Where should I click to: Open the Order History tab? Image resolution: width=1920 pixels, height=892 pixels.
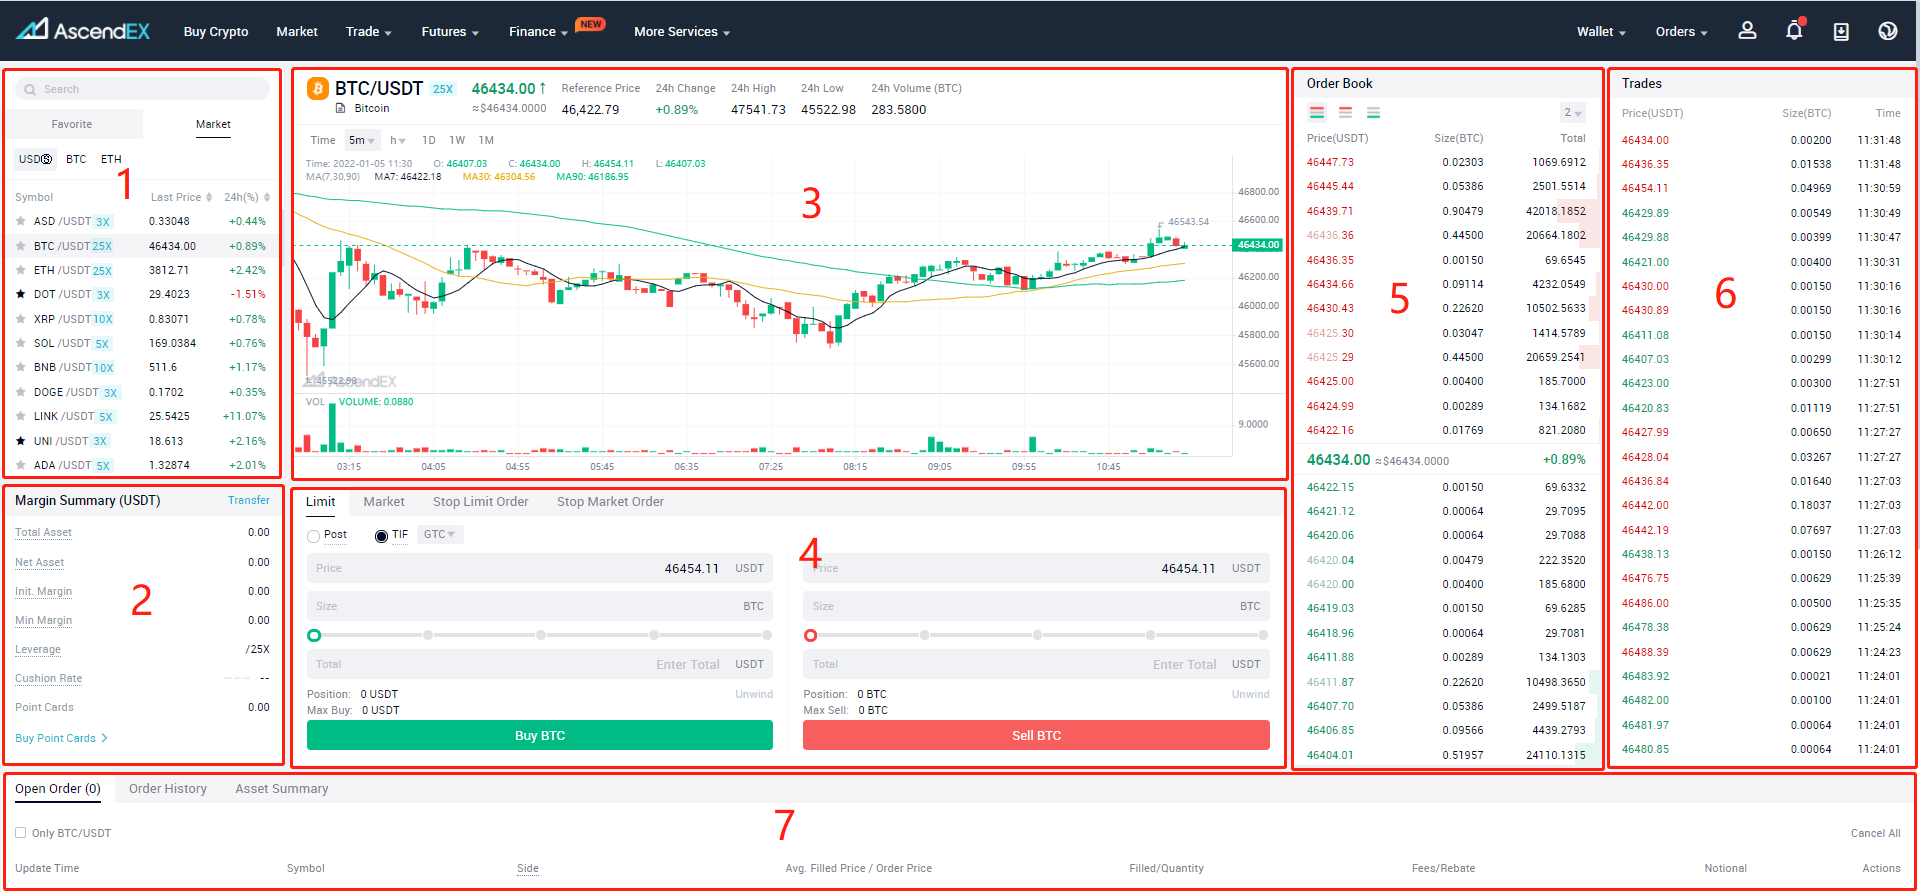168,789
